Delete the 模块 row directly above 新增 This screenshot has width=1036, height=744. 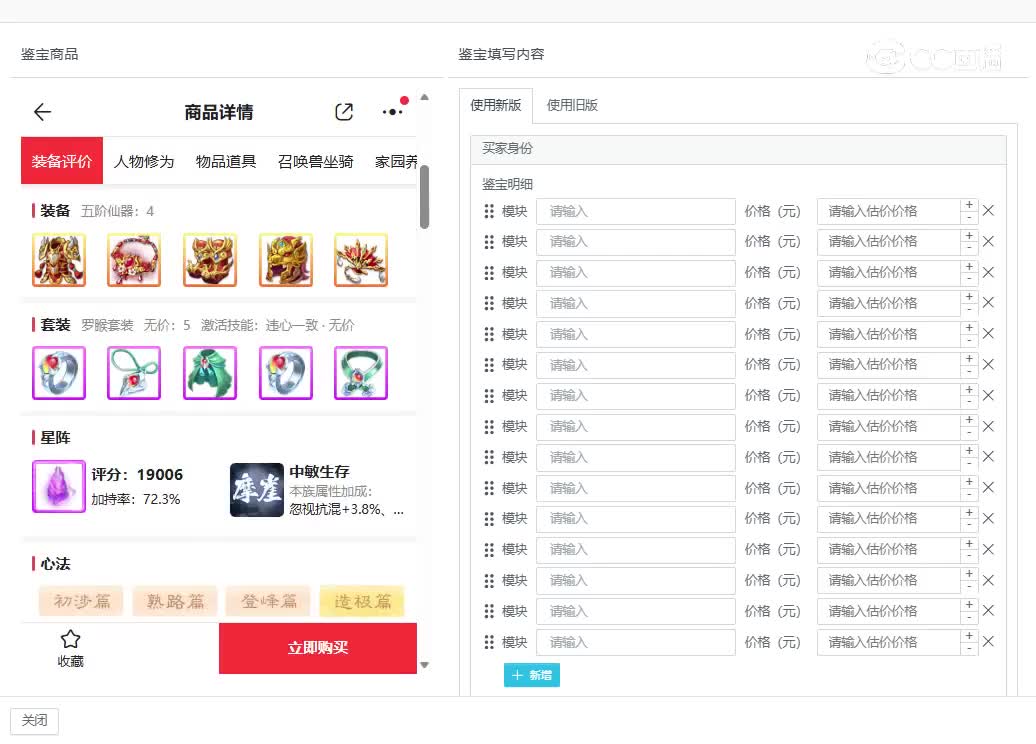click(x=988, y=642)
